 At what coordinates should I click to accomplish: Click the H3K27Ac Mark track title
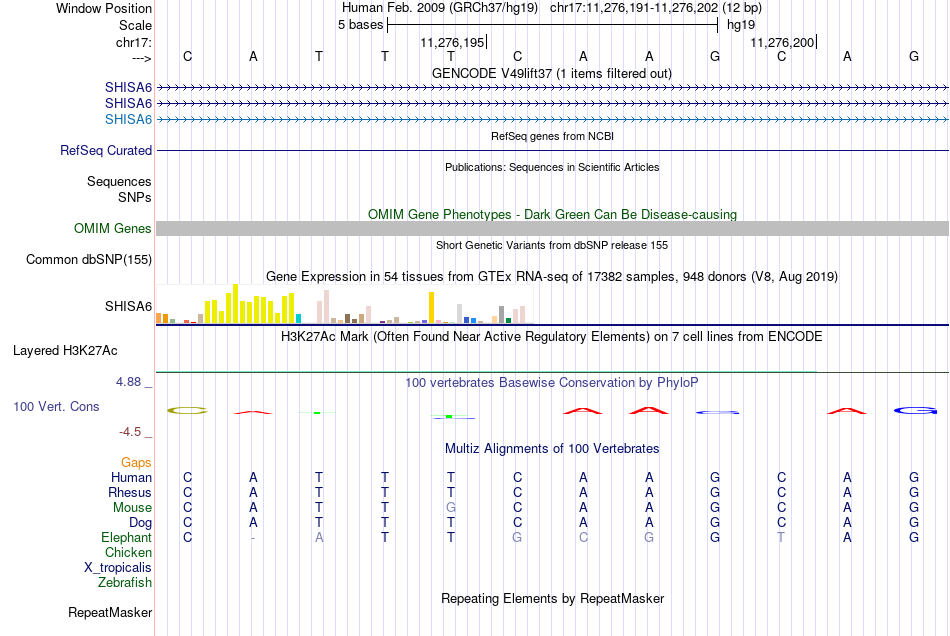(552, 337)
